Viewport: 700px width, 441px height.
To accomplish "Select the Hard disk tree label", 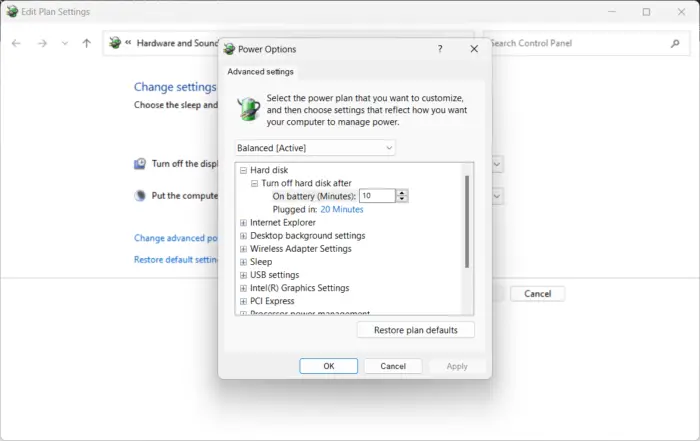I will point(269,170).
